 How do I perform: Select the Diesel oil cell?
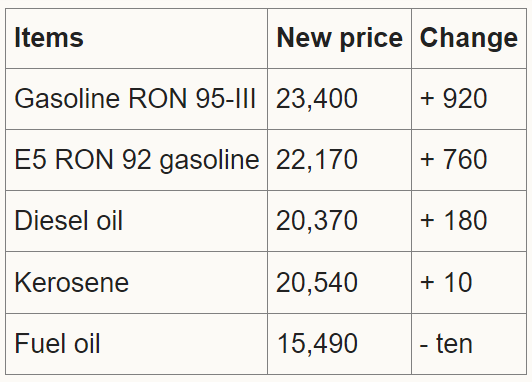tap(136, 221)
